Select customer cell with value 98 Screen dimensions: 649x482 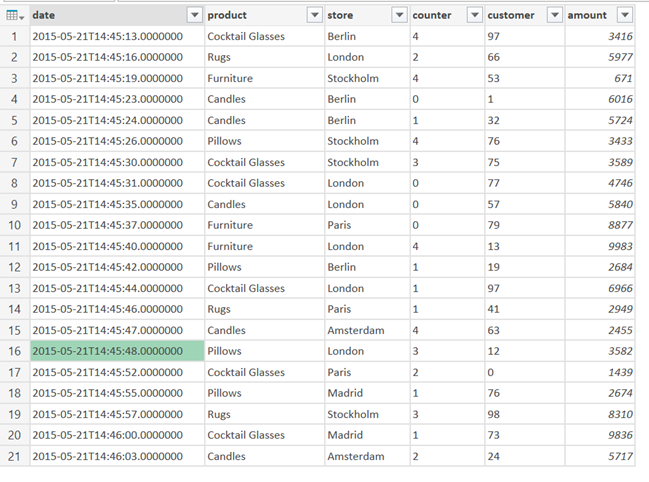[x=525, y=414]
